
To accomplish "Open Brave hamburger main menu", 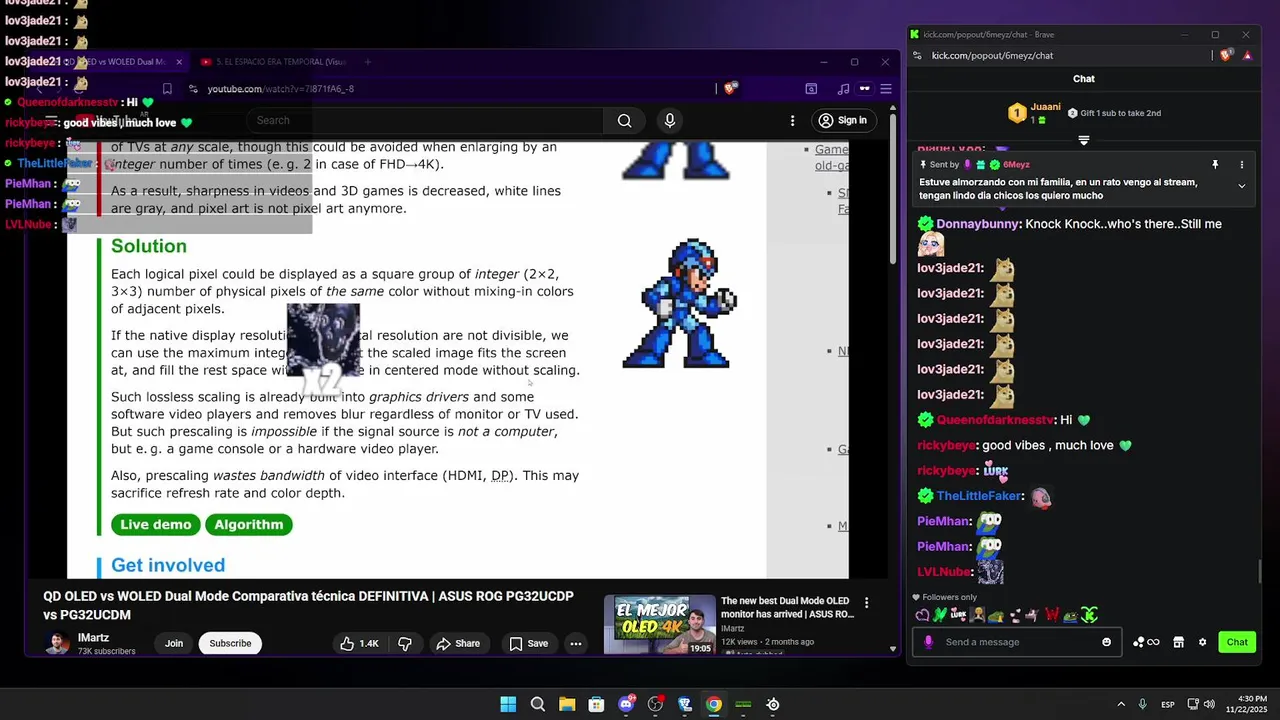I will click(886, 89).
